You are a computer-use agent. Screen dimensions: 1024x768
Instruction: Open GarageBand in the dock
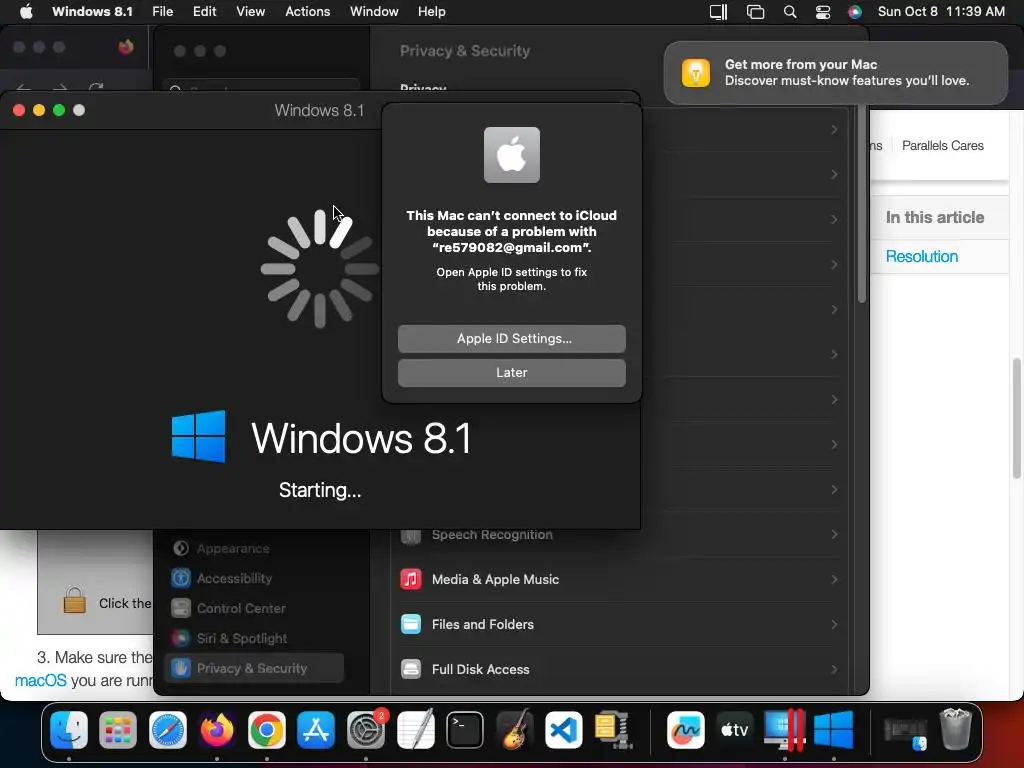514,729
